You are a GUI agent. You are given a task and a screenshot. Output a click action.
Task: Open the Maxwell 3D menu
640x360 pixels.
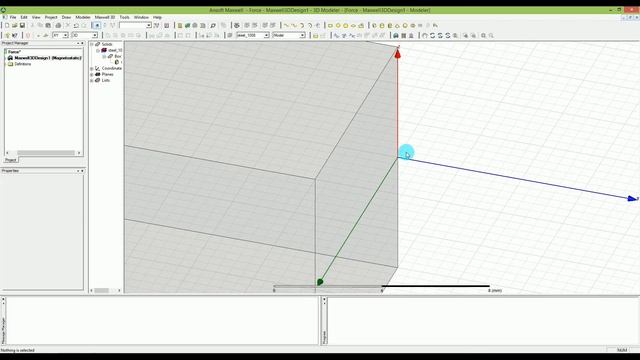pyautogui.click(x=105, y=18)
